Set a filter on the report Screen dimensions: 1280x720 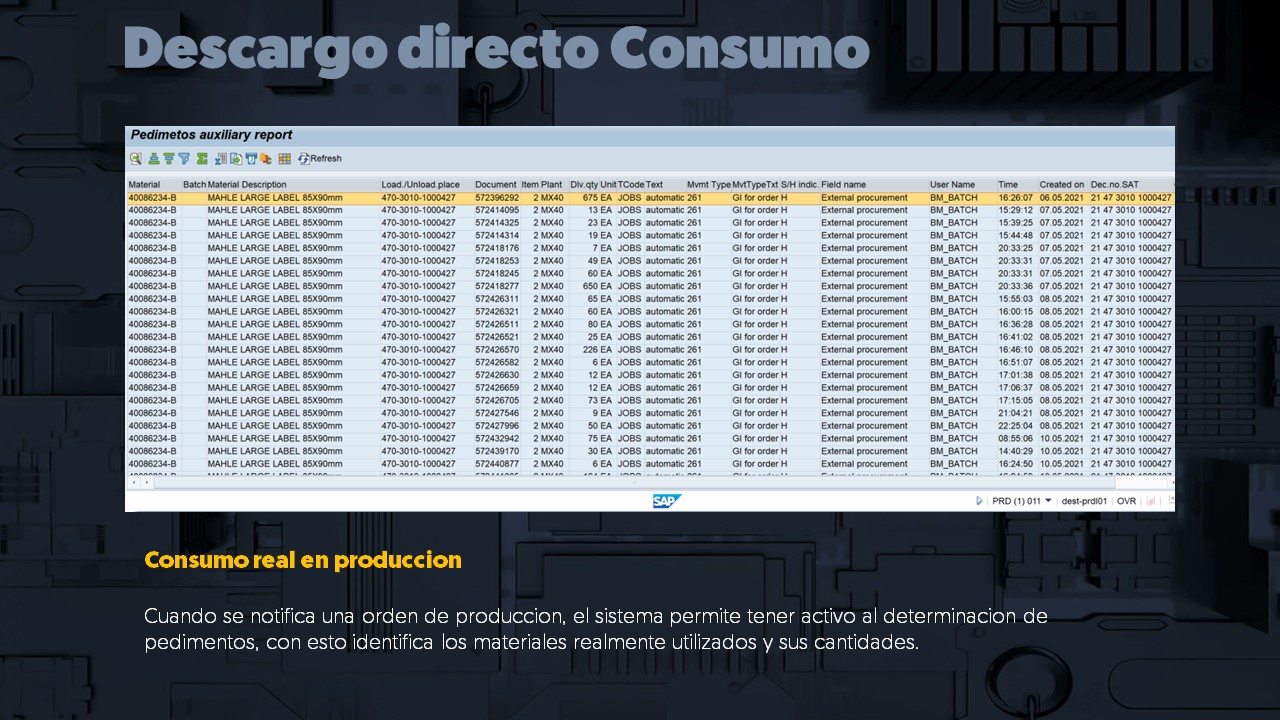[x=184, y=158]
